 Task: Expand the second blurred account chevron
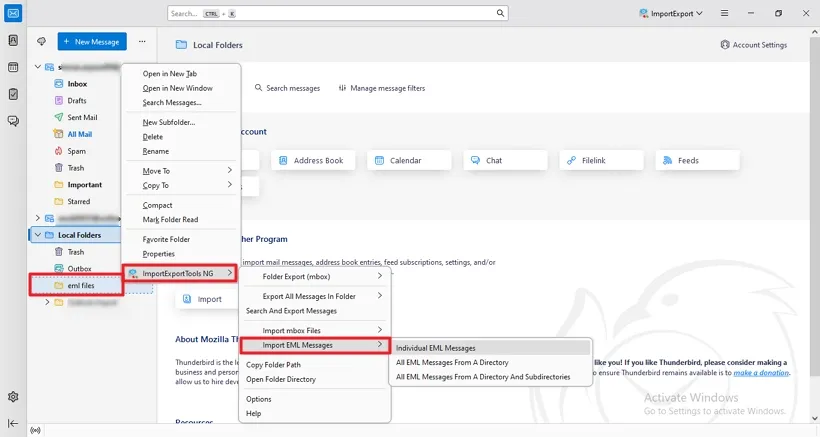pos(38,218)
